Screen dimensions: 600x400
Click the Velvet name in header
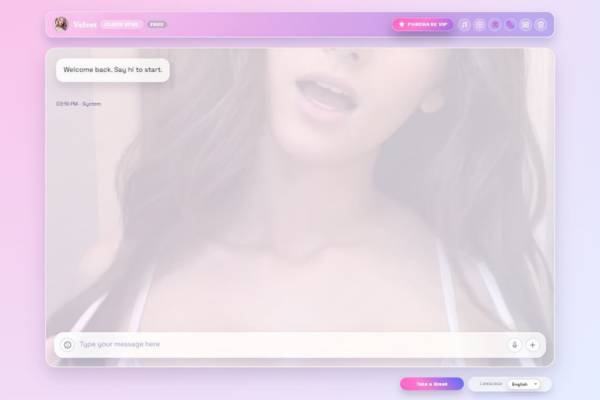click(84, 24)
